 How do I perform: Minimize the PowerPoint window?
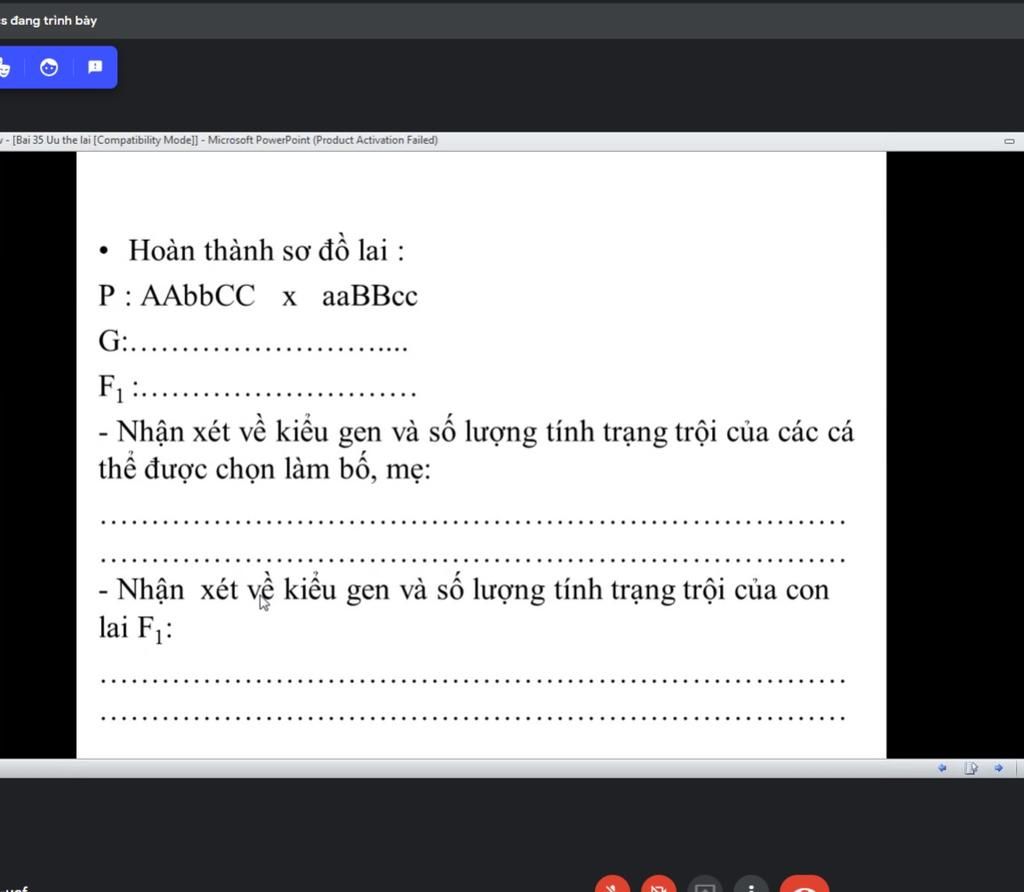1009,140
